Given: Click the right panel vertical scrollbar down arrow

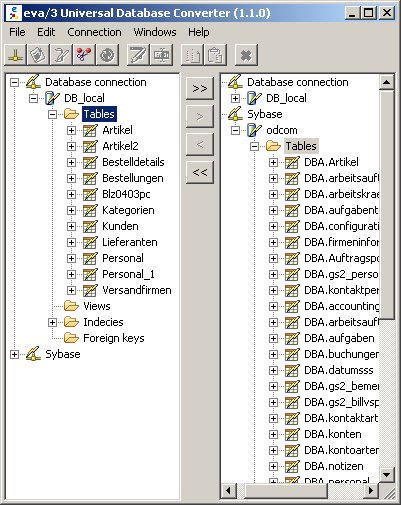Looking at the screenshot, I should click(x=387, y=474).
